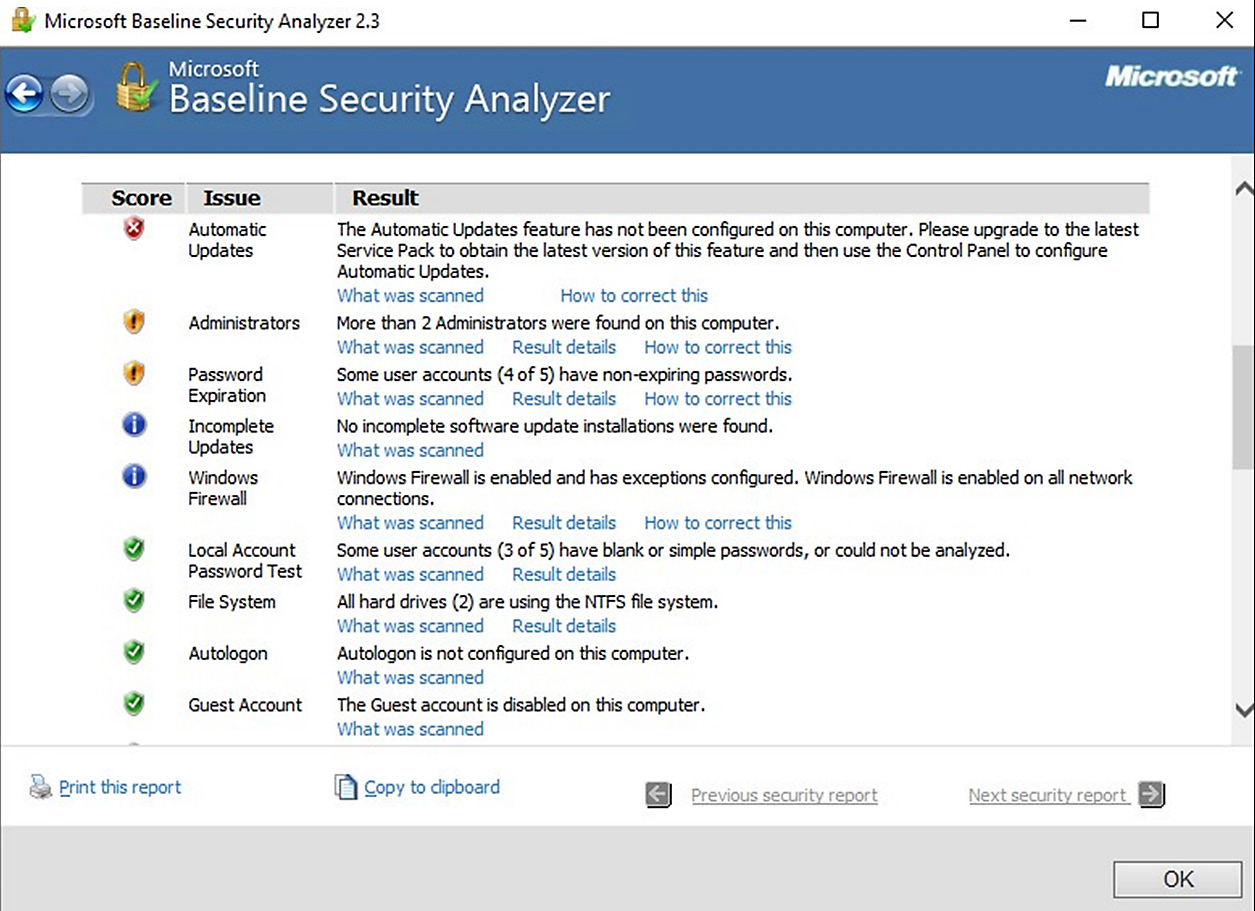Click the app icon in the title bar

pyautogui.click(x=23, y=21)
